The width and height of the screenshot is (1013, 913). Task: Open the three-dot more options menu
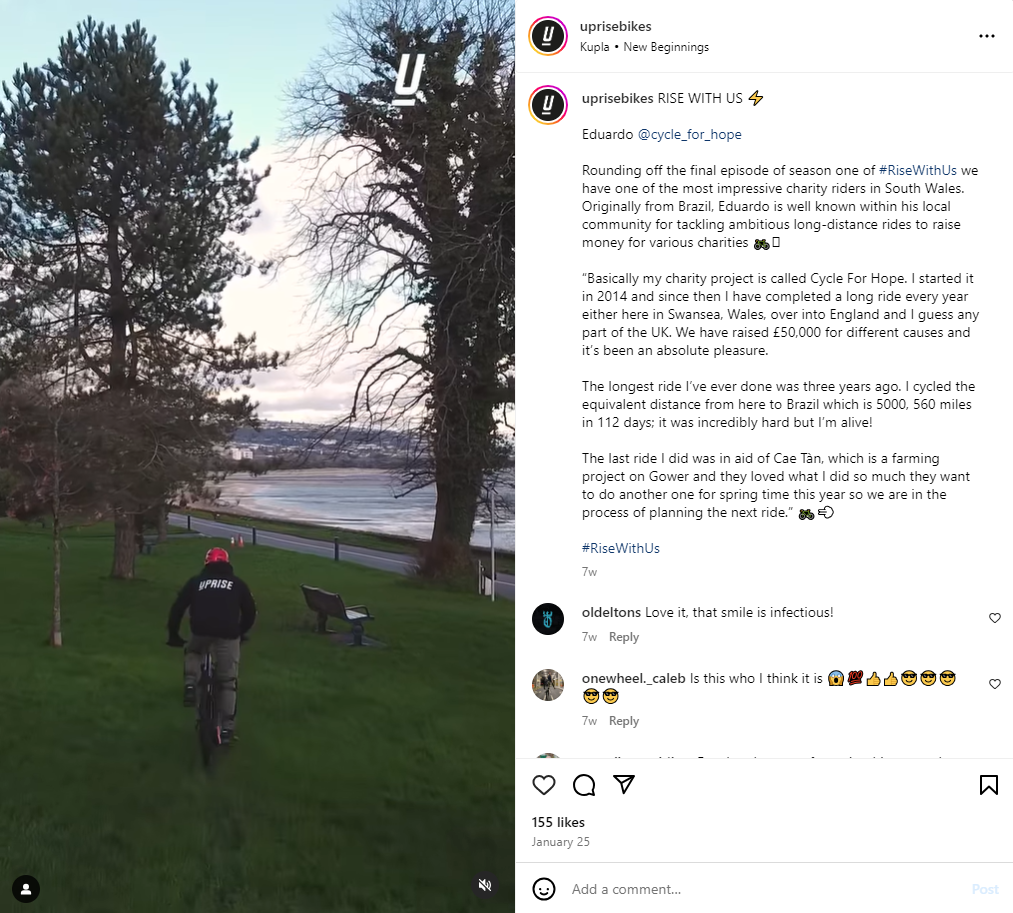click(x=987, y=36)
